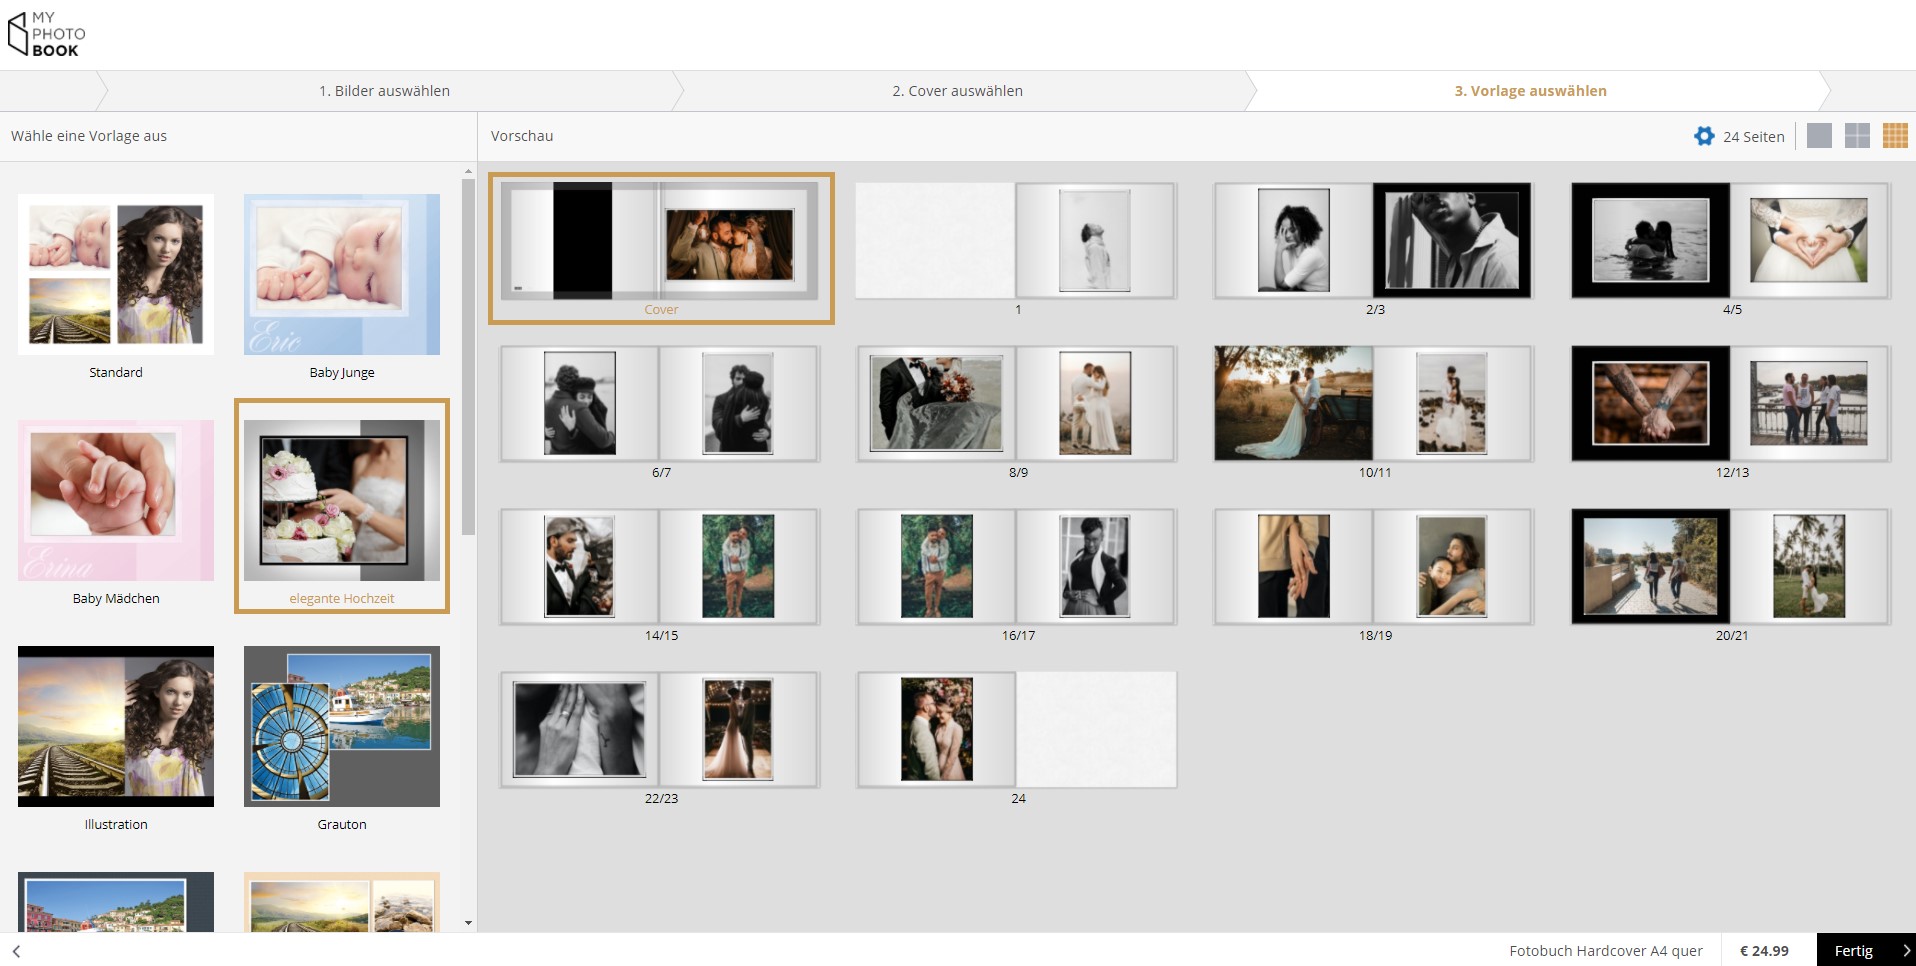1916x966 pixels.
Task: Click template list scrollbar up arrow
Action: [x=468, y=171]
